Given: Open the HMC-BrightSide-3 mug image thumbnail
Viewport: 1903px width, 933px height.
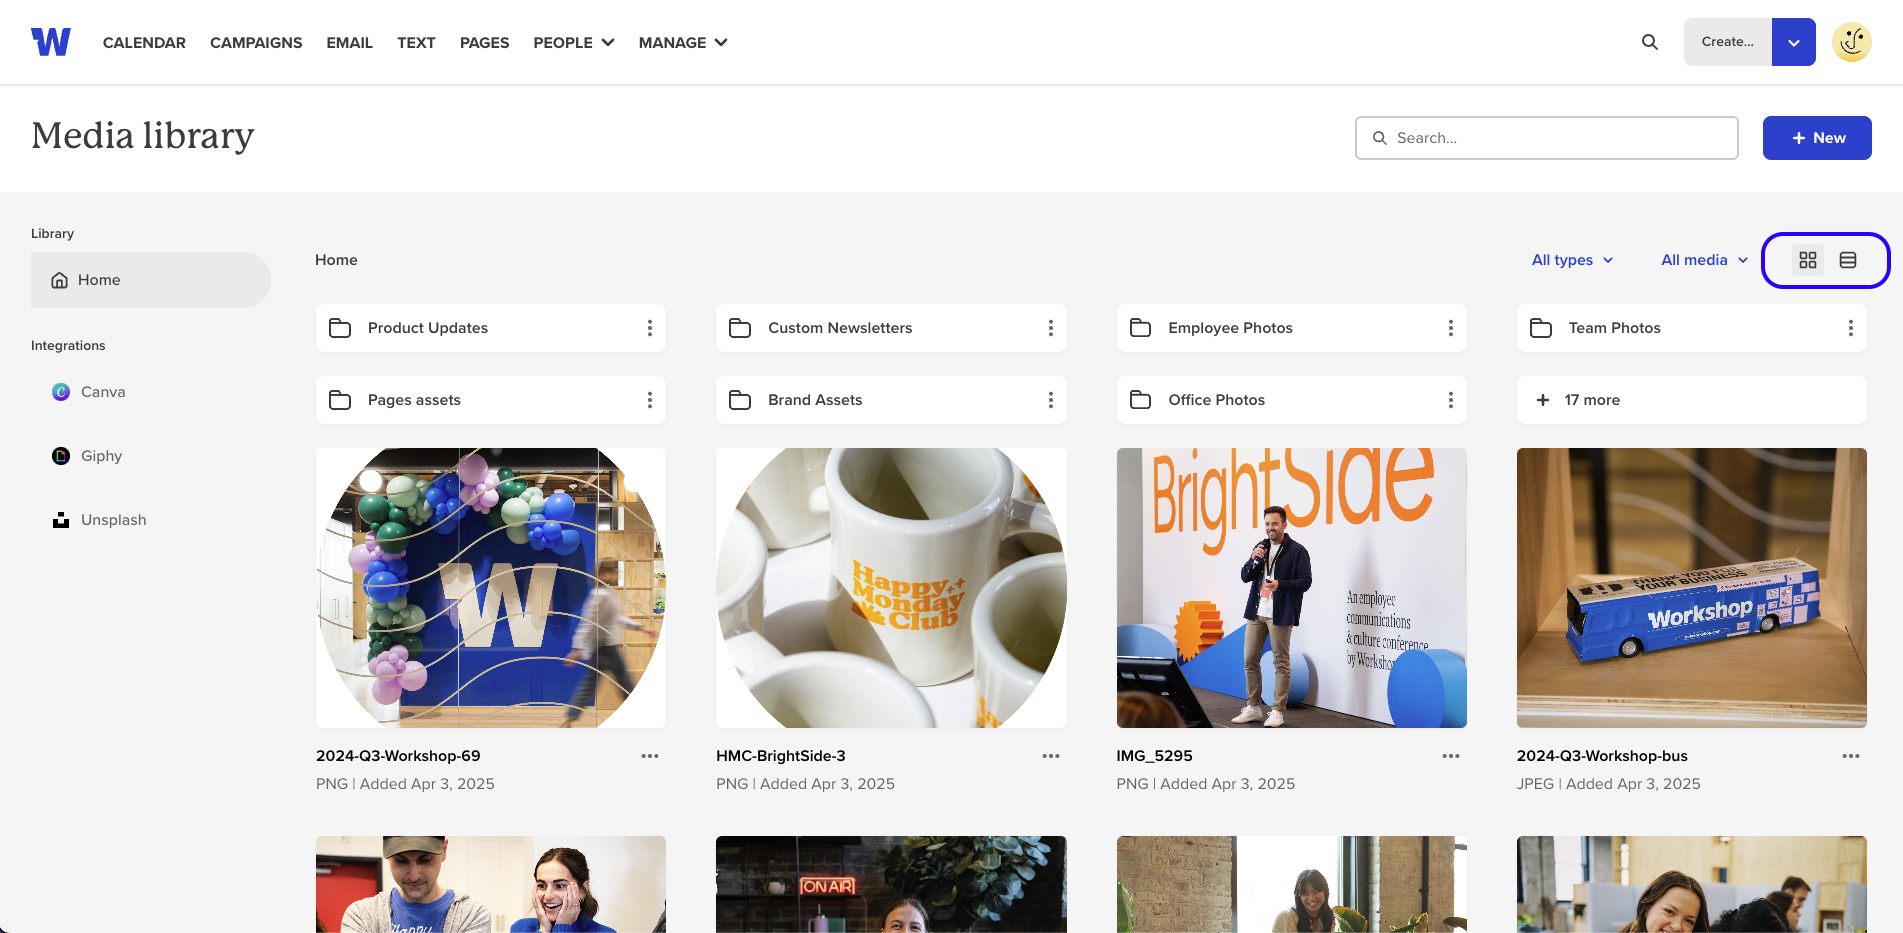Looking at the screenshot, I should 891,588.
